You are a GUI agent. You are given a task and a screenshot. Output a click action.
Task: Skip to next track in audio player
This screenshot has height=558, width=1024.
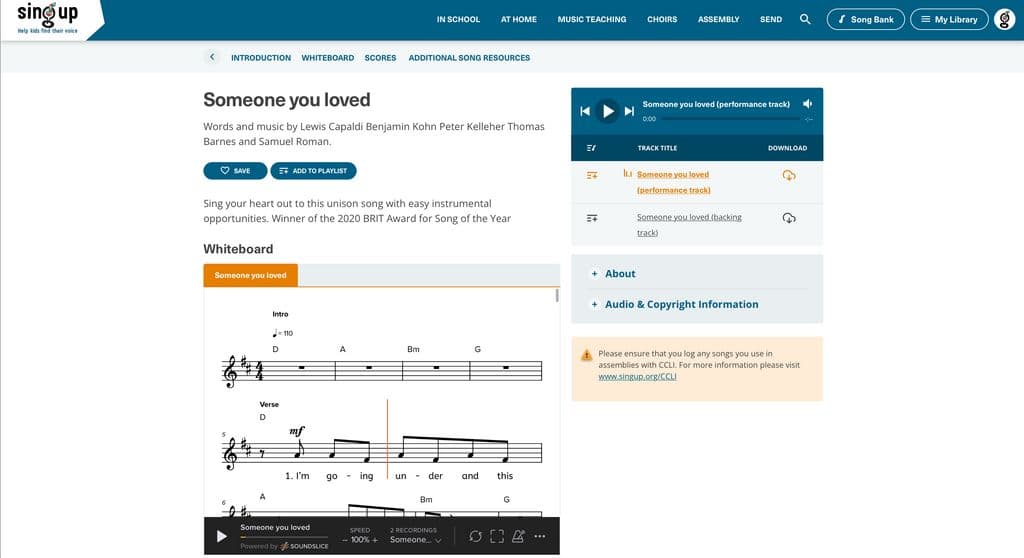630,111
